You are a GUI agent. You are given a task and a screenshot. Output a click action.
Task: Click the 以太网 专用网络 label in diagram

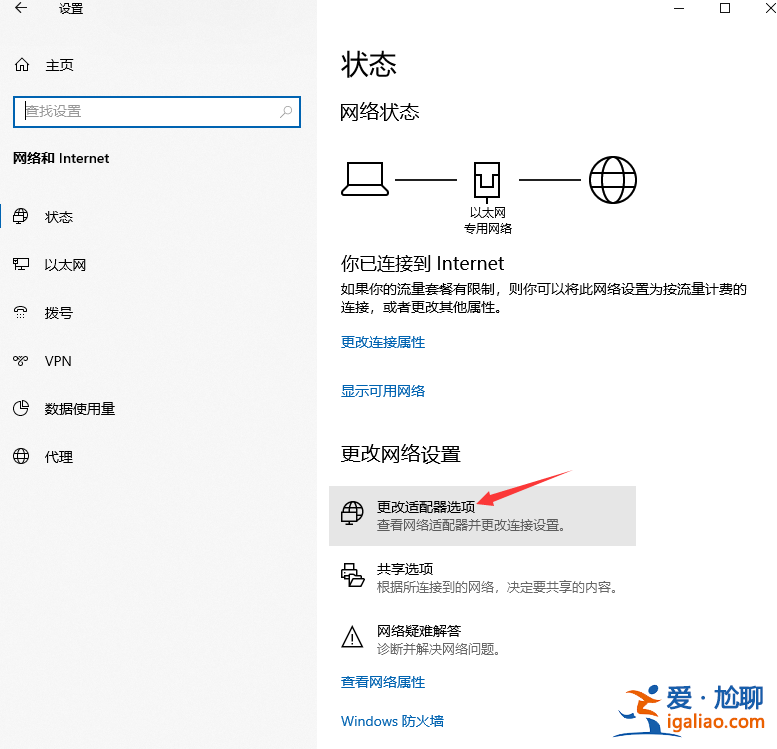click(488, 221)
